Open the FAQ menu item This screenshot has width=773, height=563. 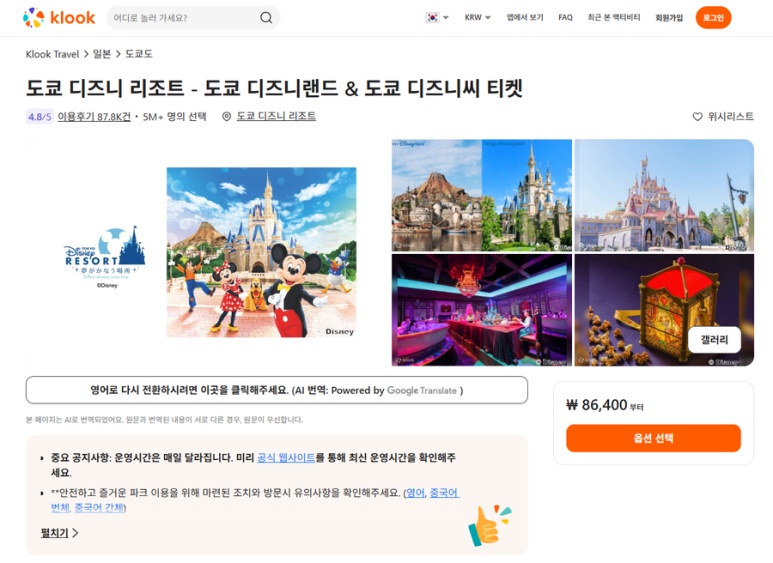[x=565, y=18]
